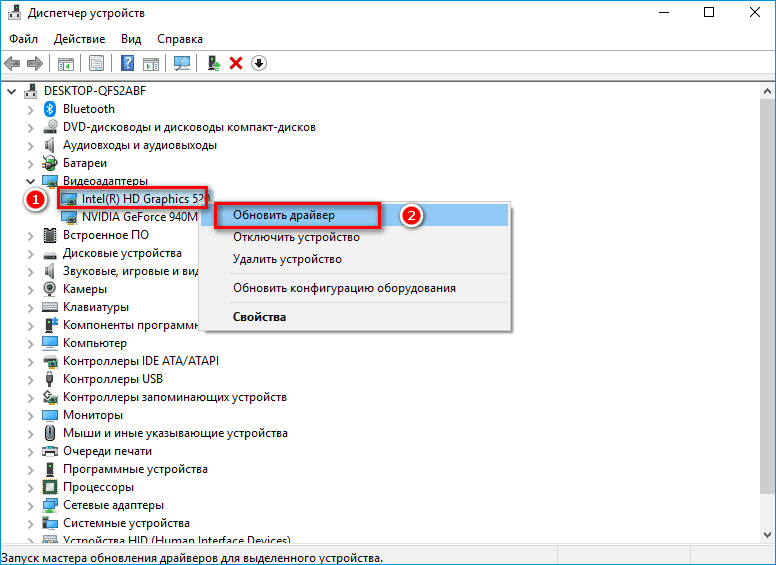Click the properties sheet toolbar icon
The height and width of the screenshot is (565, 776).
click(96, 63)
